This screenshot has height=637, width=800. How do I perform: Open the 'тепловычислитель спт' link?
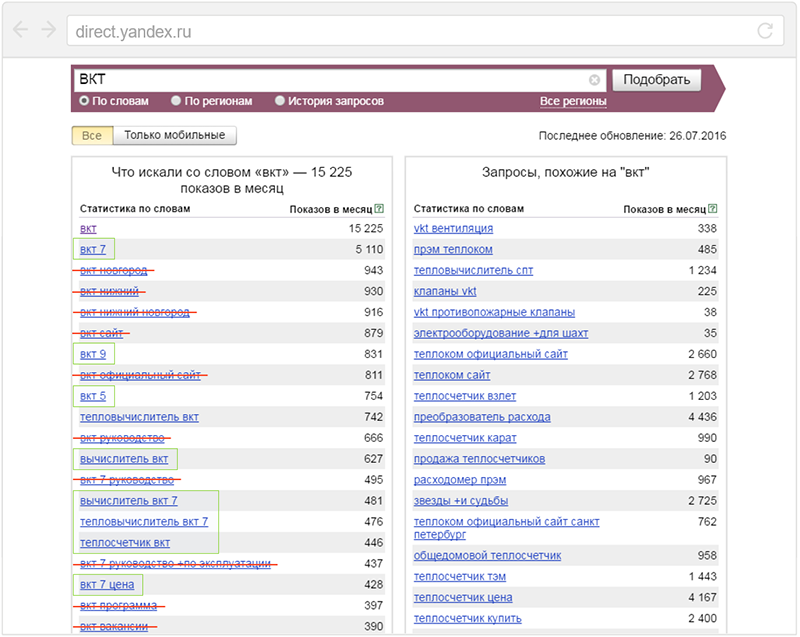(473, 270)
